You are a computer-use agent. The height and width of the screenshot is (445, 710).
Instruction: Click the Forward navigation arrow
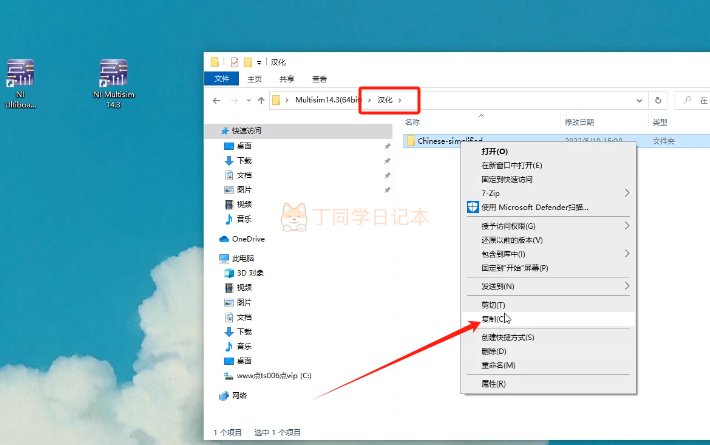[234, 100]
